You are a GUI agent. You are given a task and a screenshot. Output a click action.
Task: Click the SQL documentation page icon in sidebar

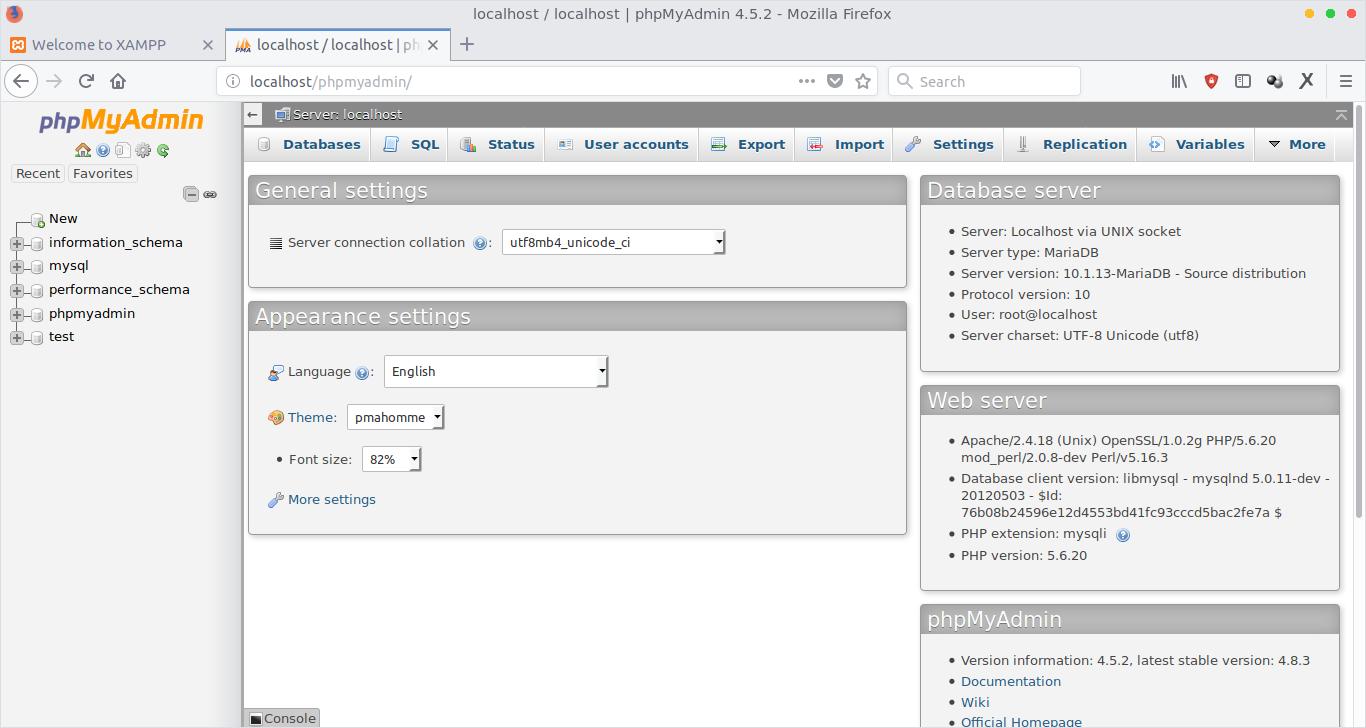tap(122, 150)
